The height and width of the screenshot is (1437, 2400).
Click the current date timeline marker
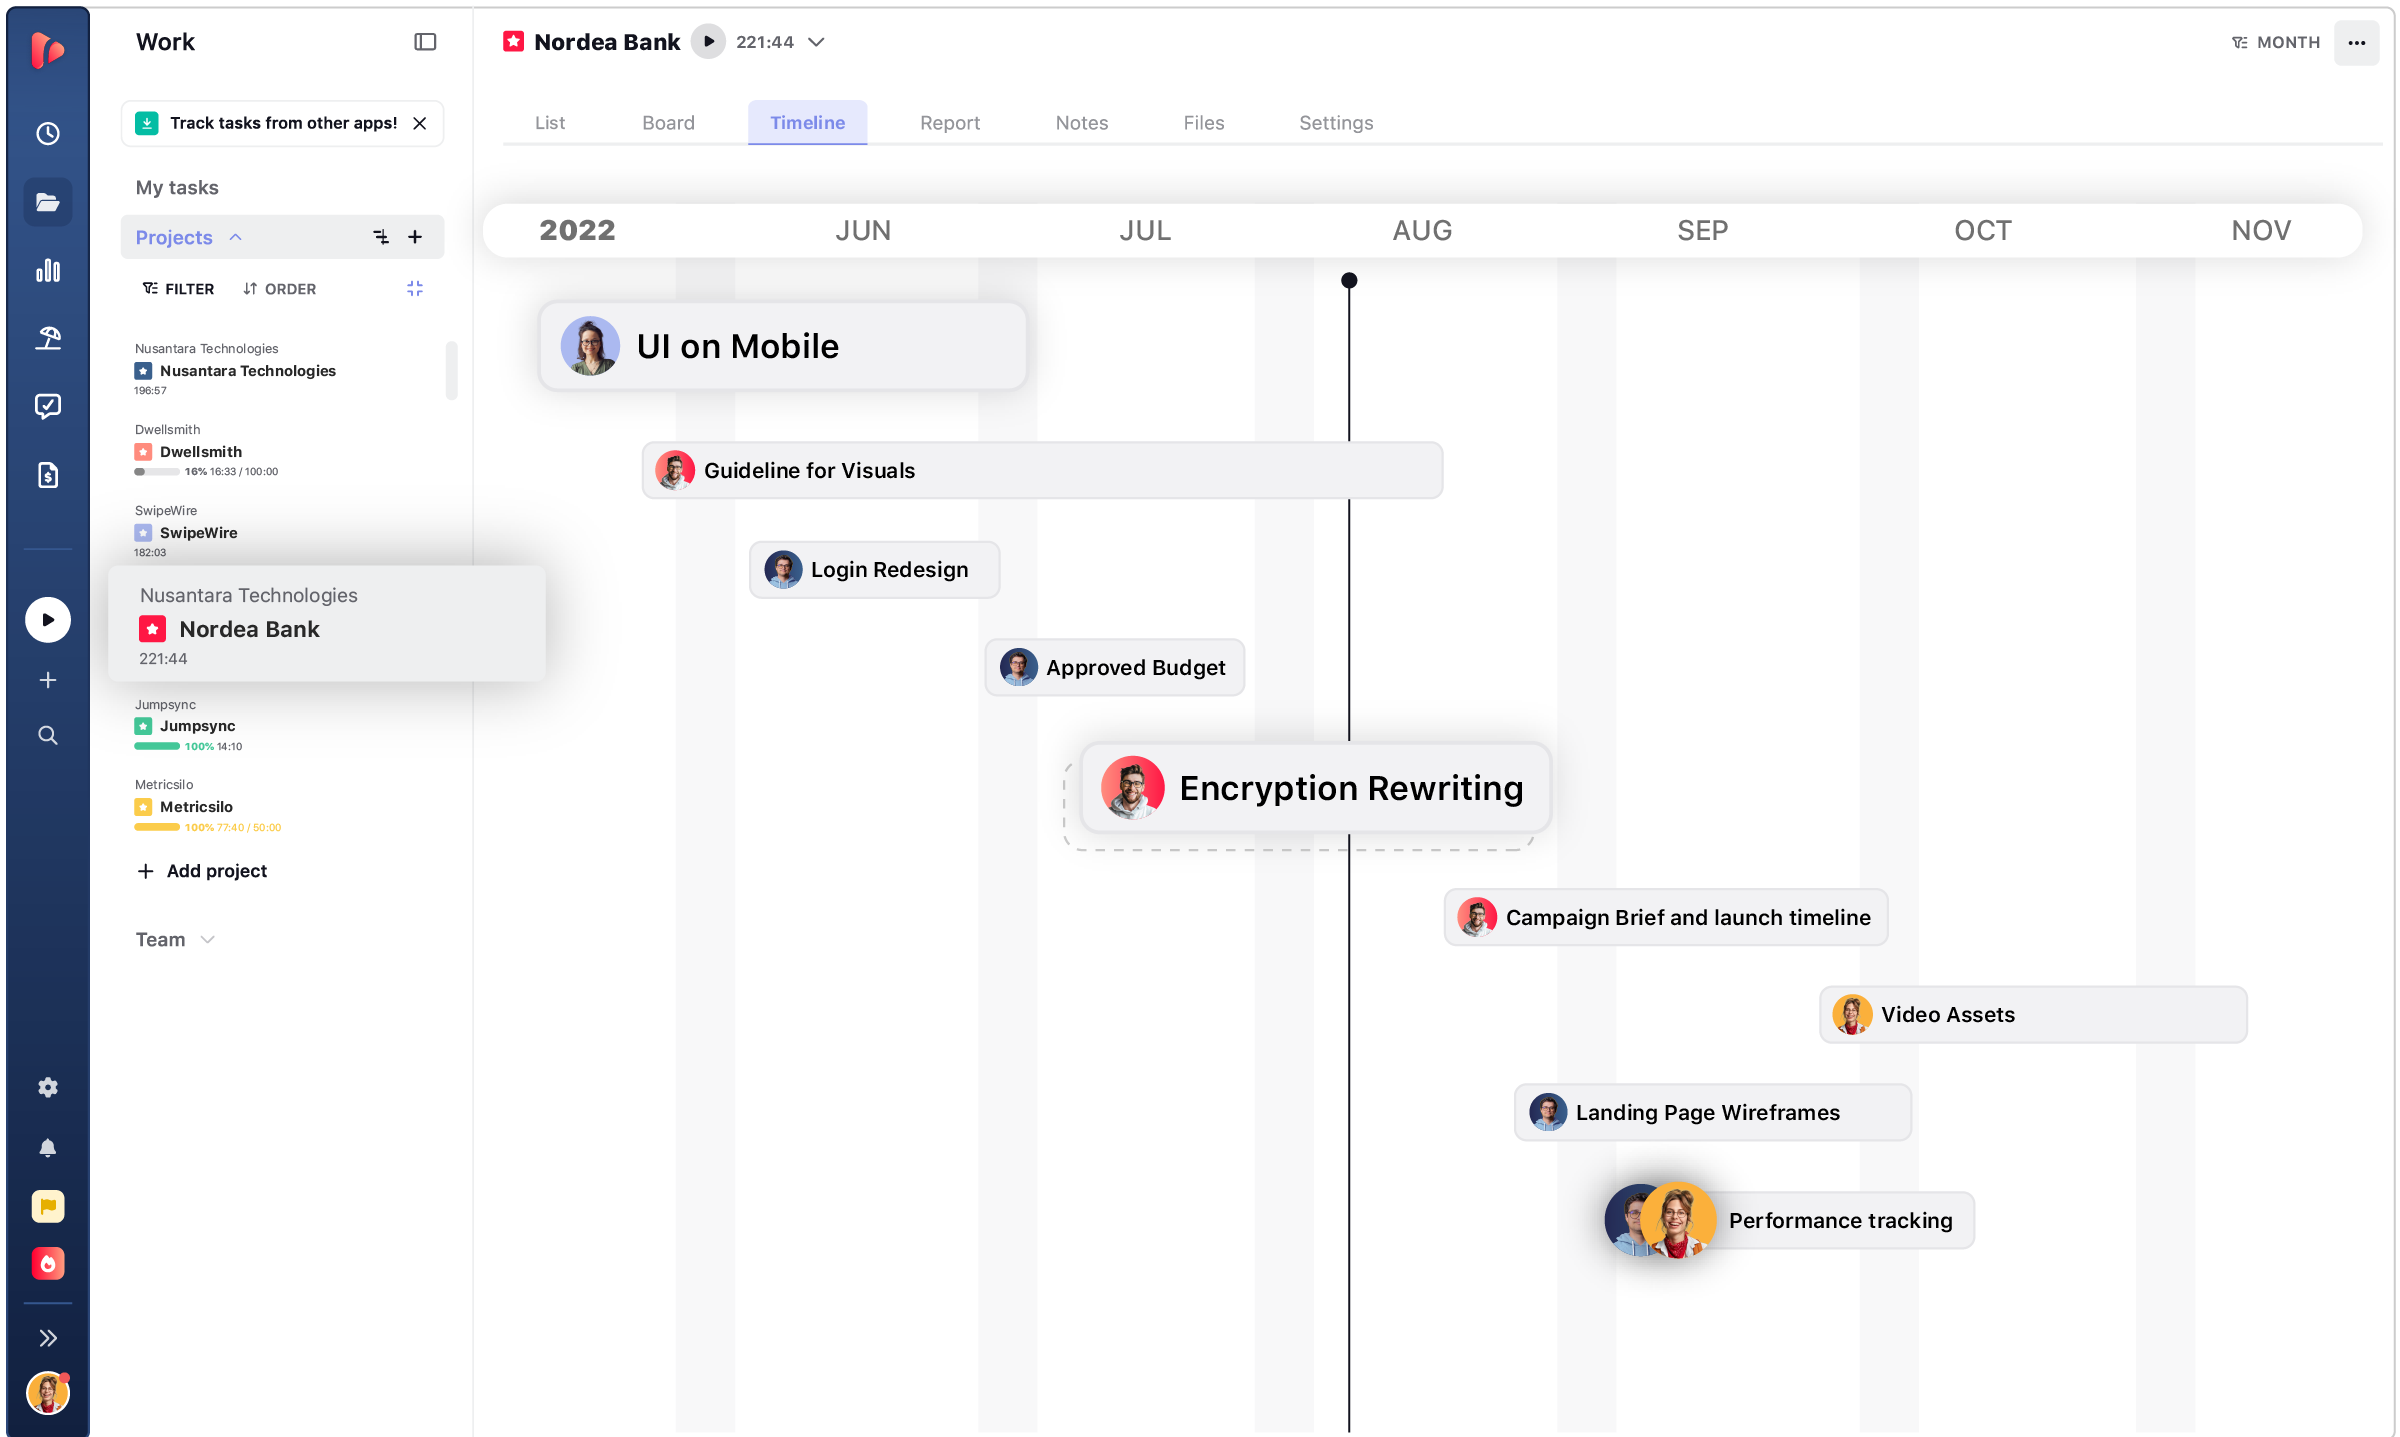(1349, 281)
